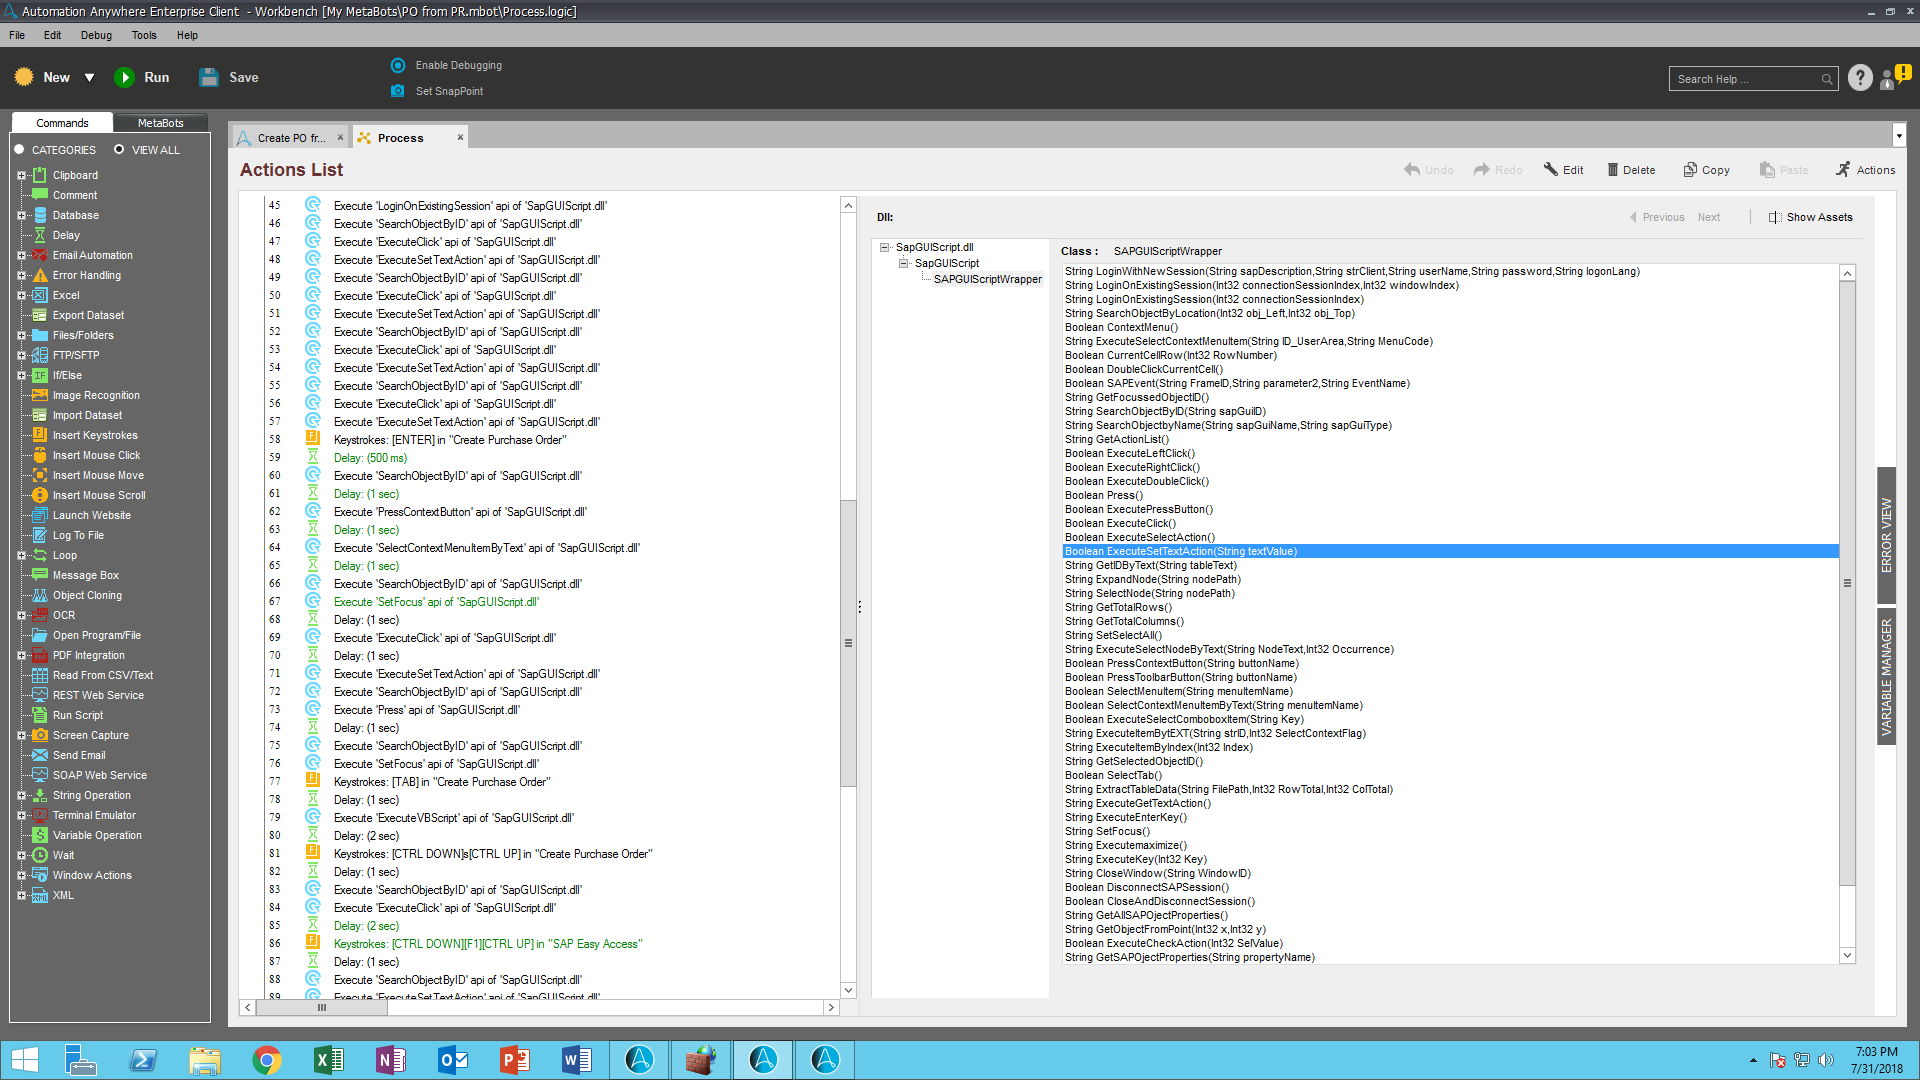Image resolution: width=1920 pixels, height=1080 pixels.
Task: Collapse the SapGUIScript.dll tree node
Action: pos(884,247)
